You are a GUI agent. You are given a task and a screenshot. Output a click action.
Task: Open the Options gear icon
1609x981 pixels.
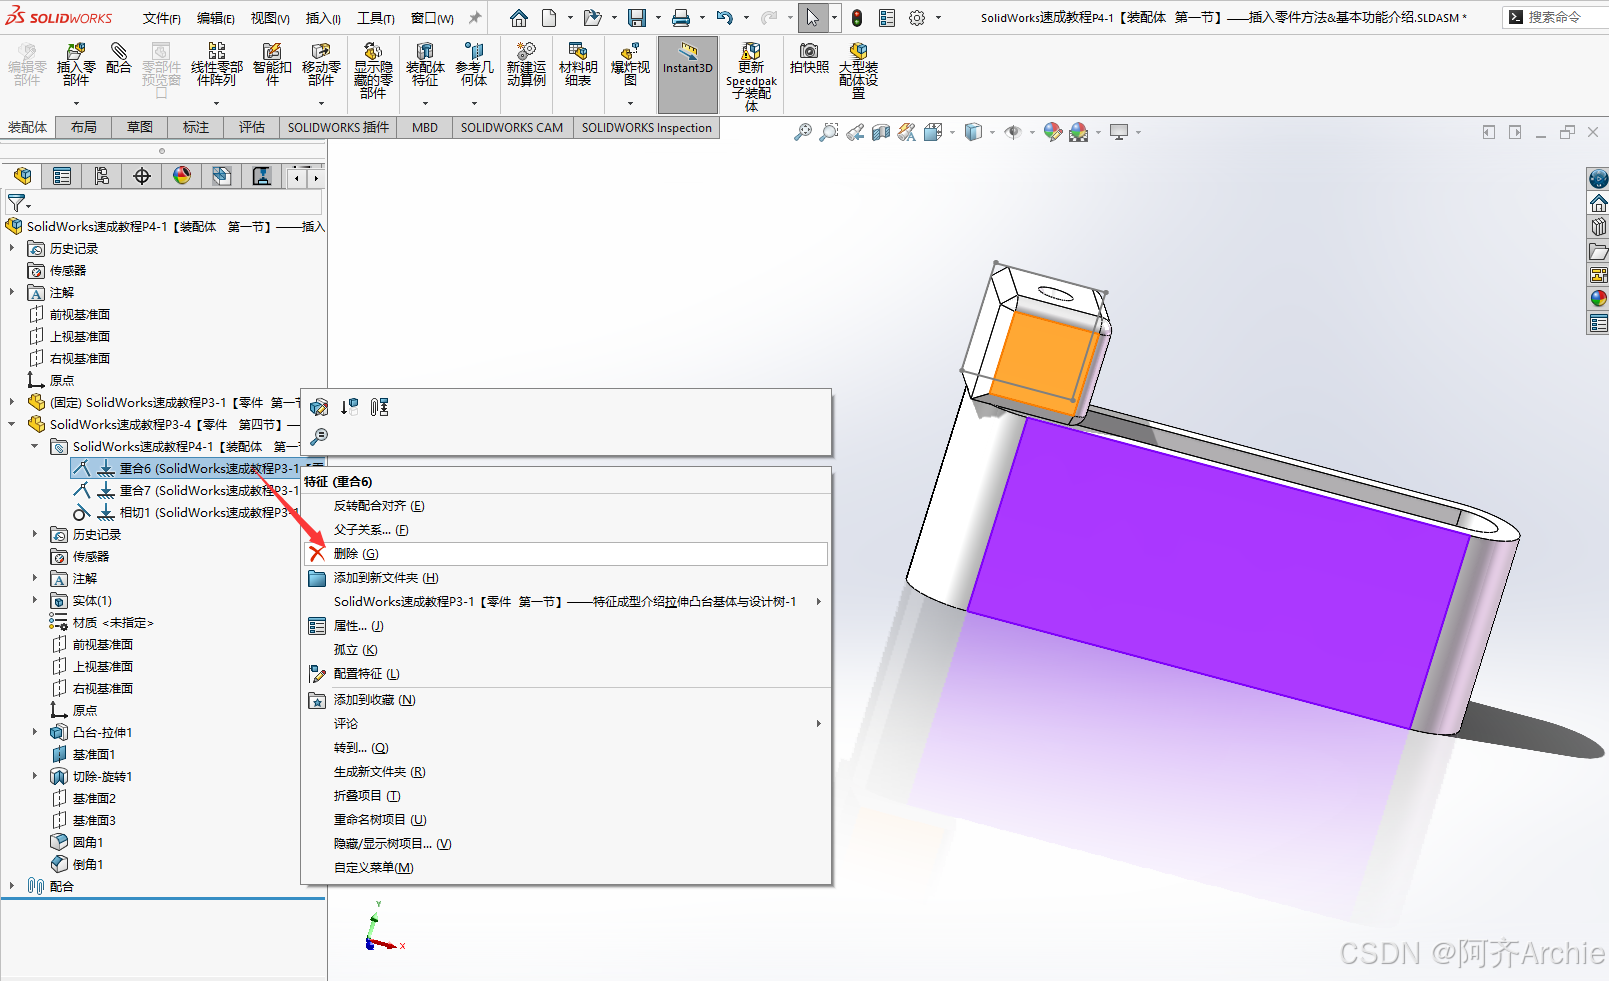coord(917,18)
